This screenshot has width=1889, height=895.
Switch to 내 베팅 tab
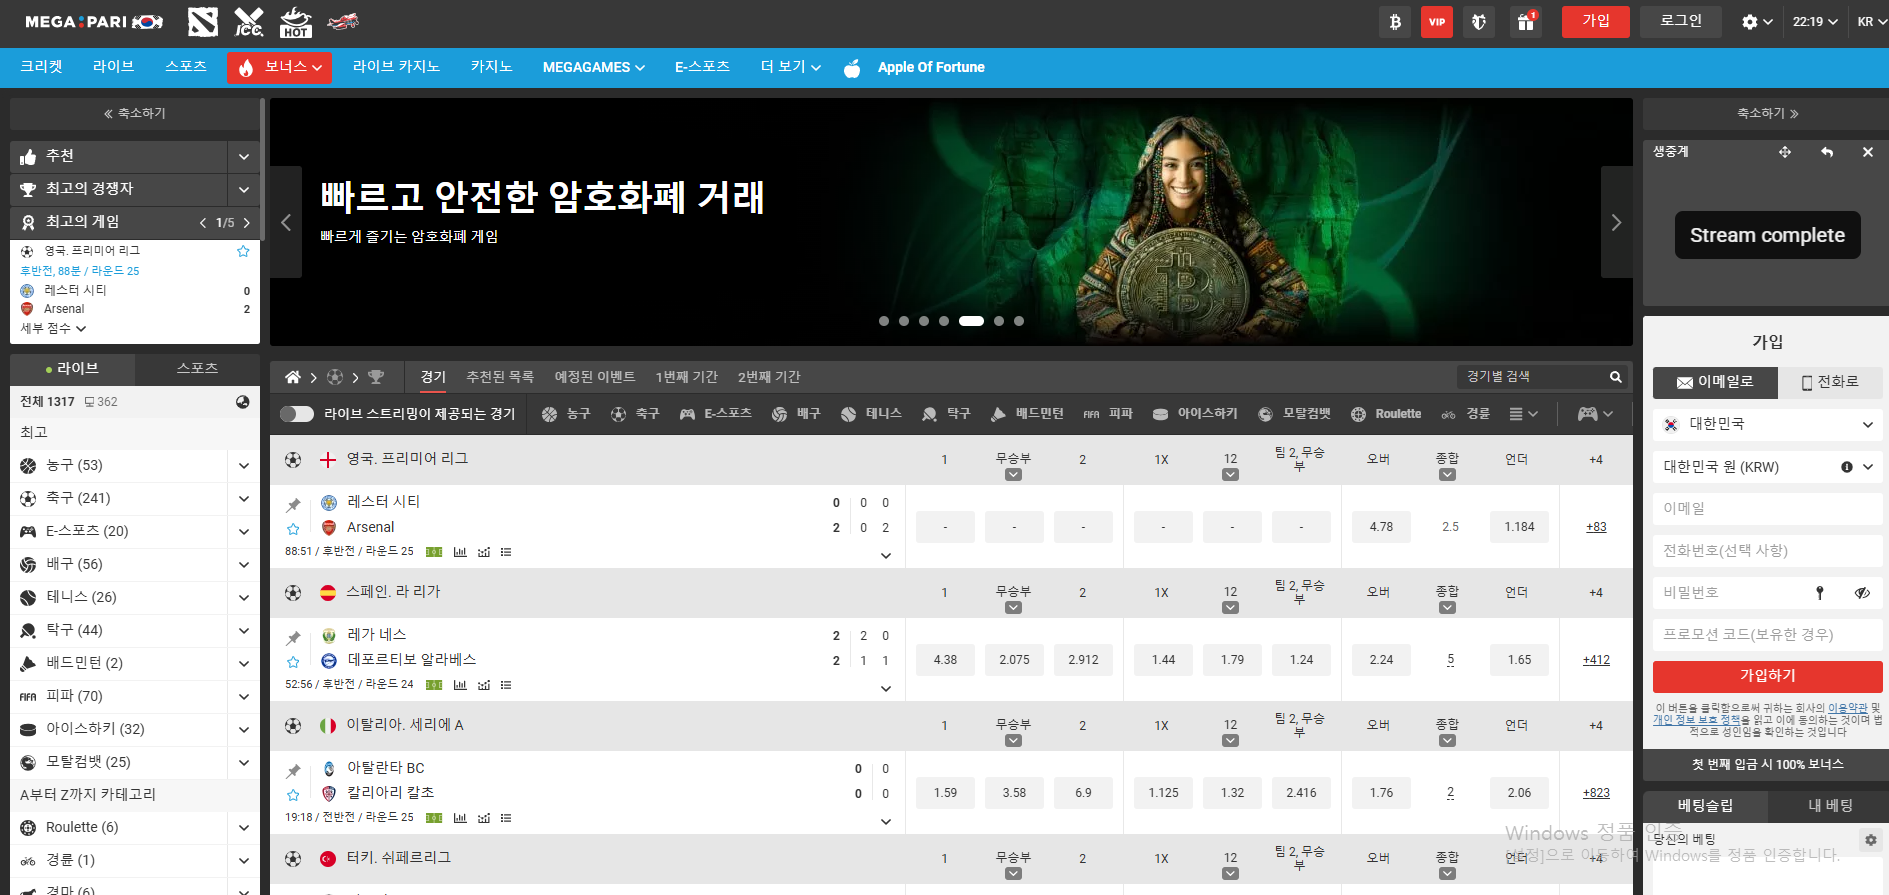pos(1830,806)
